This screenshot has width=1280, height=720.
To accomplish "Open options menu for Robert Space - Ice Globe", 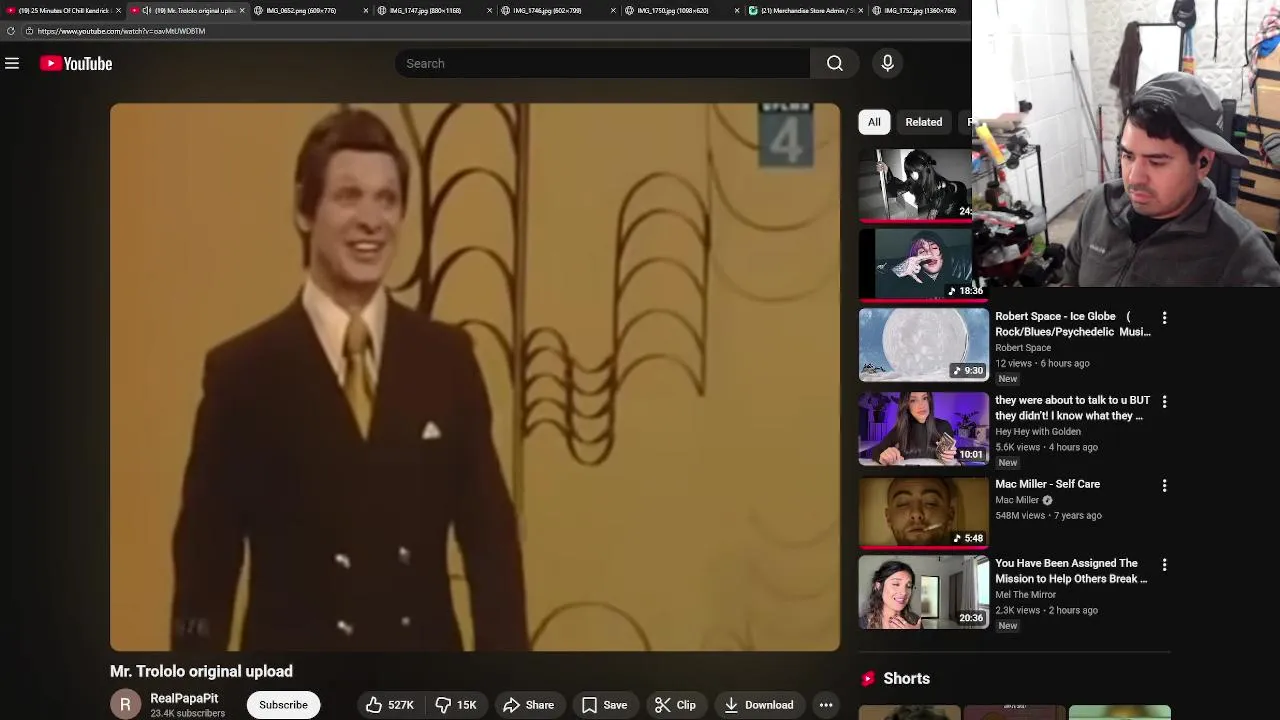I will coord(1164,318).
